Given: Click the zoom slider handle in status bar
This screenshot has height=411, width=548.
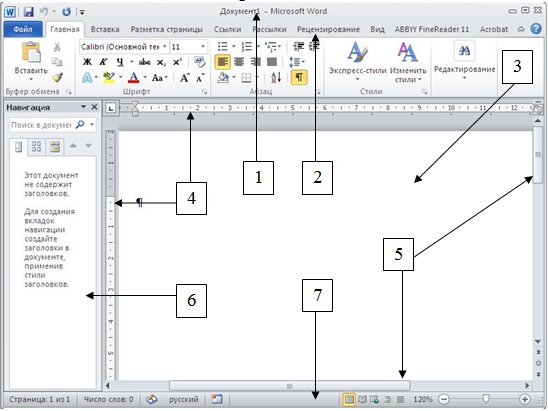Looking at the screenshot, I should (x=485, y=398).
